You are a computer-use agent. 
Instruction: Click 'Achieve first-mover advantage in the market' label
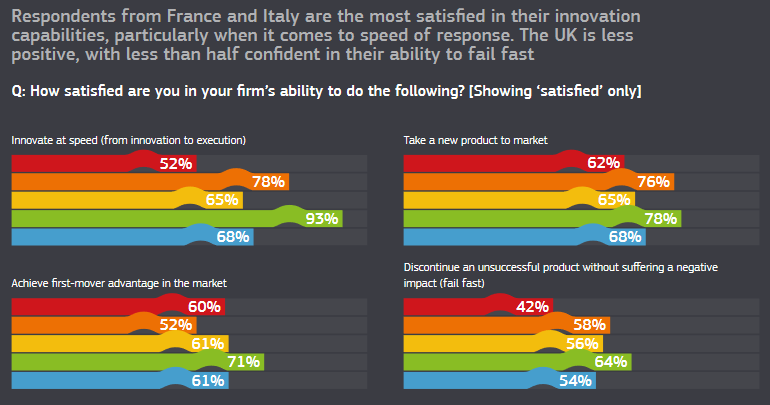point(119,283)
